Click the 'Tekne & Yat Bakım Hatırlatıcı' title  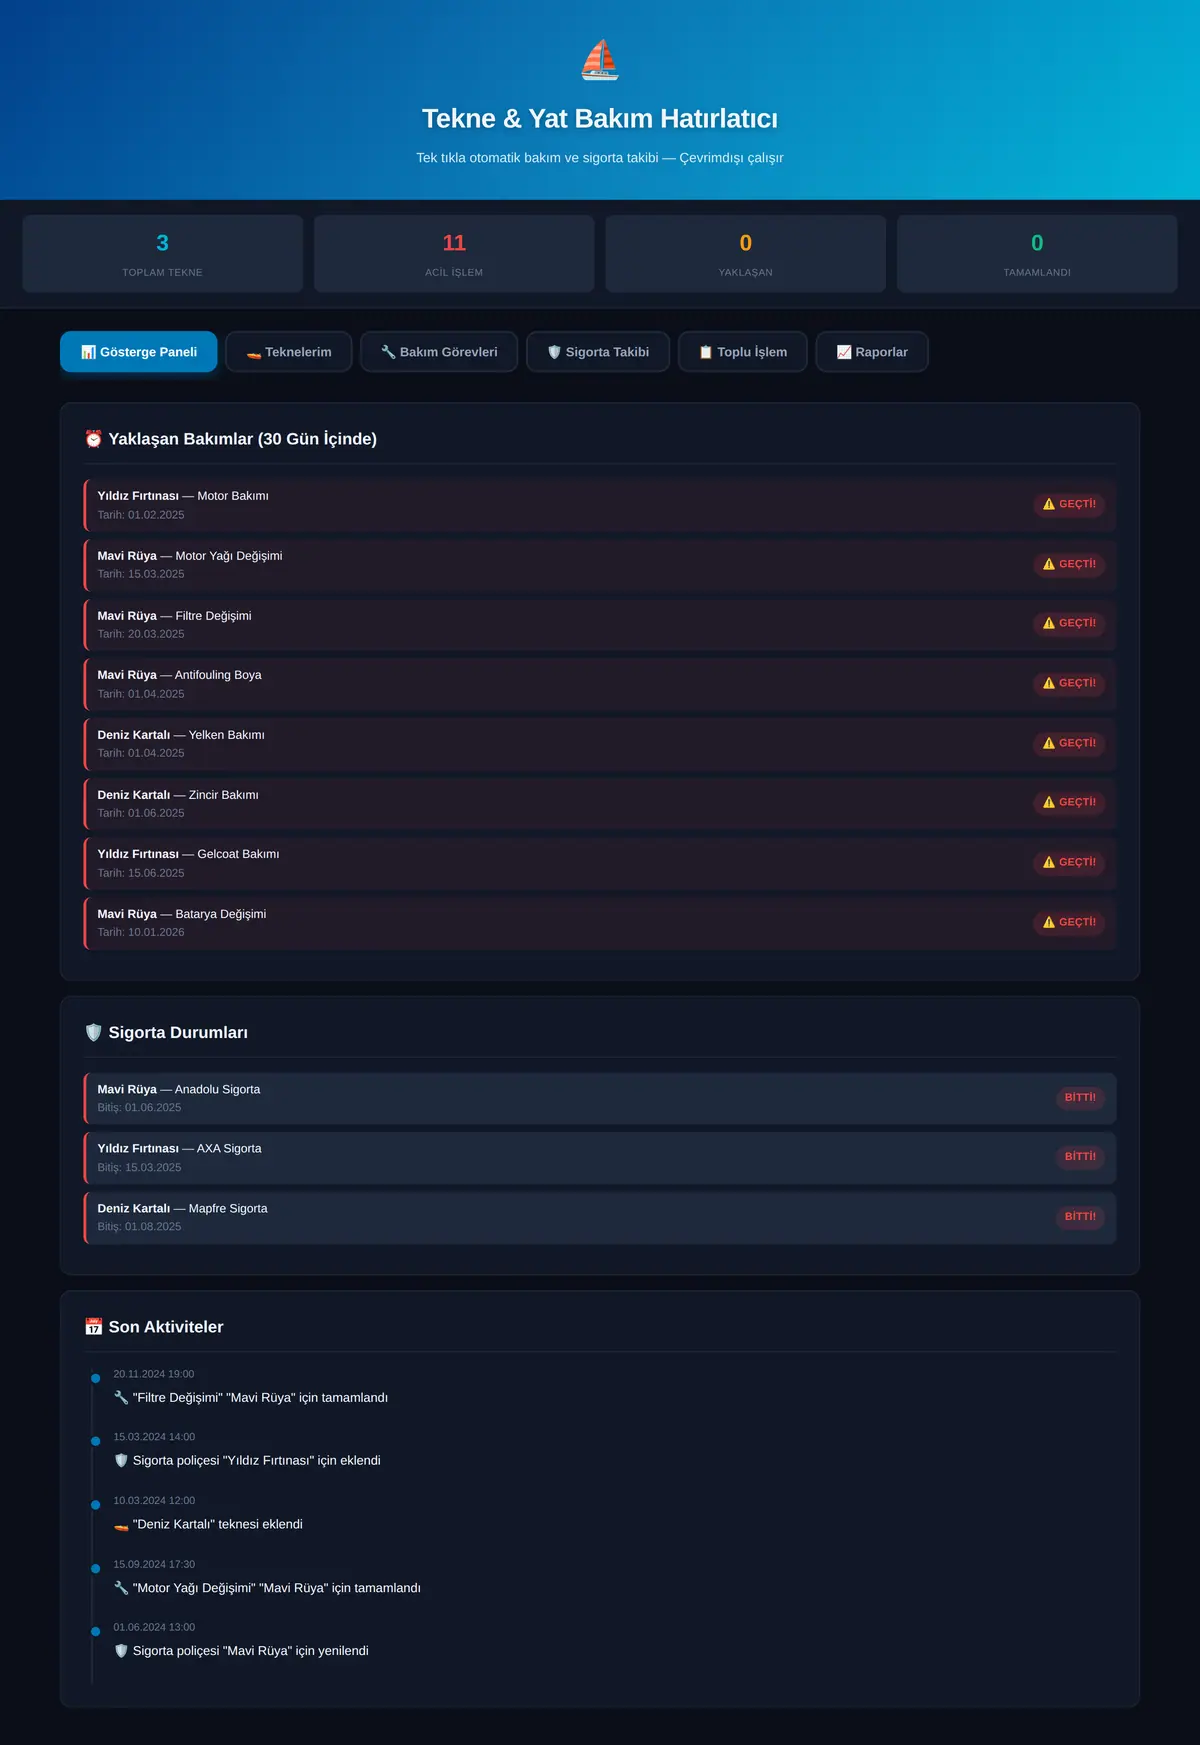pos(600,119)
